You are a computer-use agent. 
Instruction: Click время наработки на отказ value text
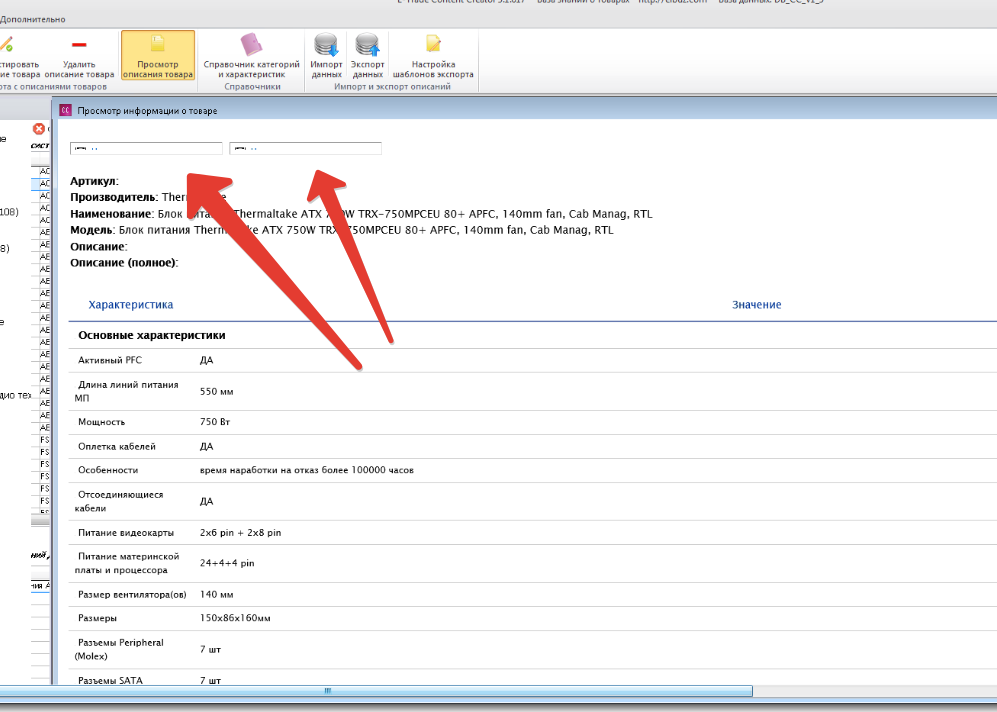306,470
